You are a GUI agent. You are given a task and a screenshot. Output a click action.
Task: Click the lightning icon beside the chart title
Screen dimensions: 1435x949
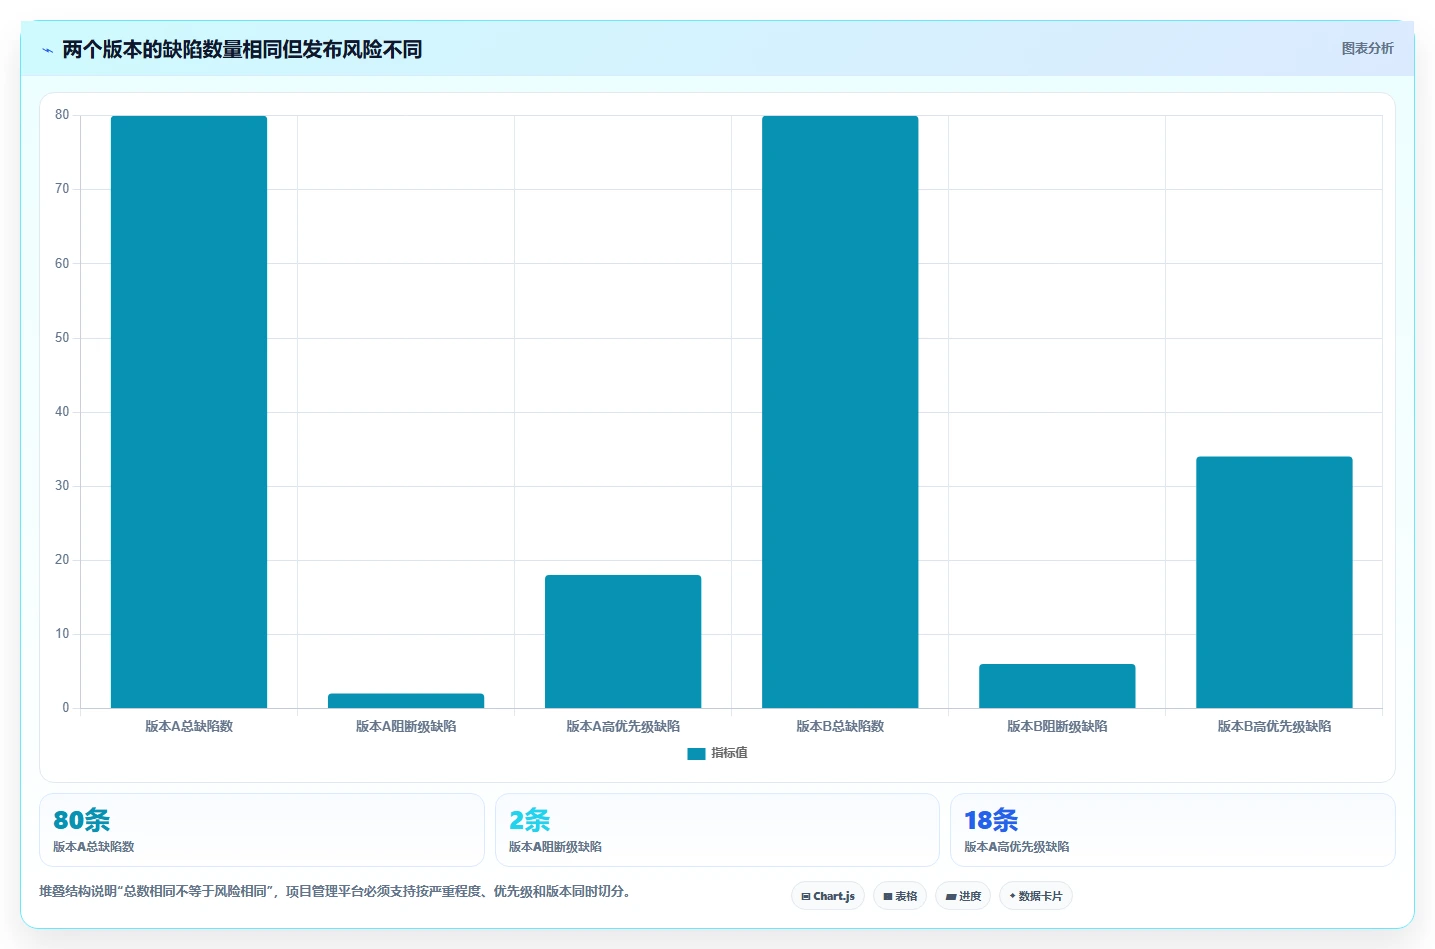(47, 50)
